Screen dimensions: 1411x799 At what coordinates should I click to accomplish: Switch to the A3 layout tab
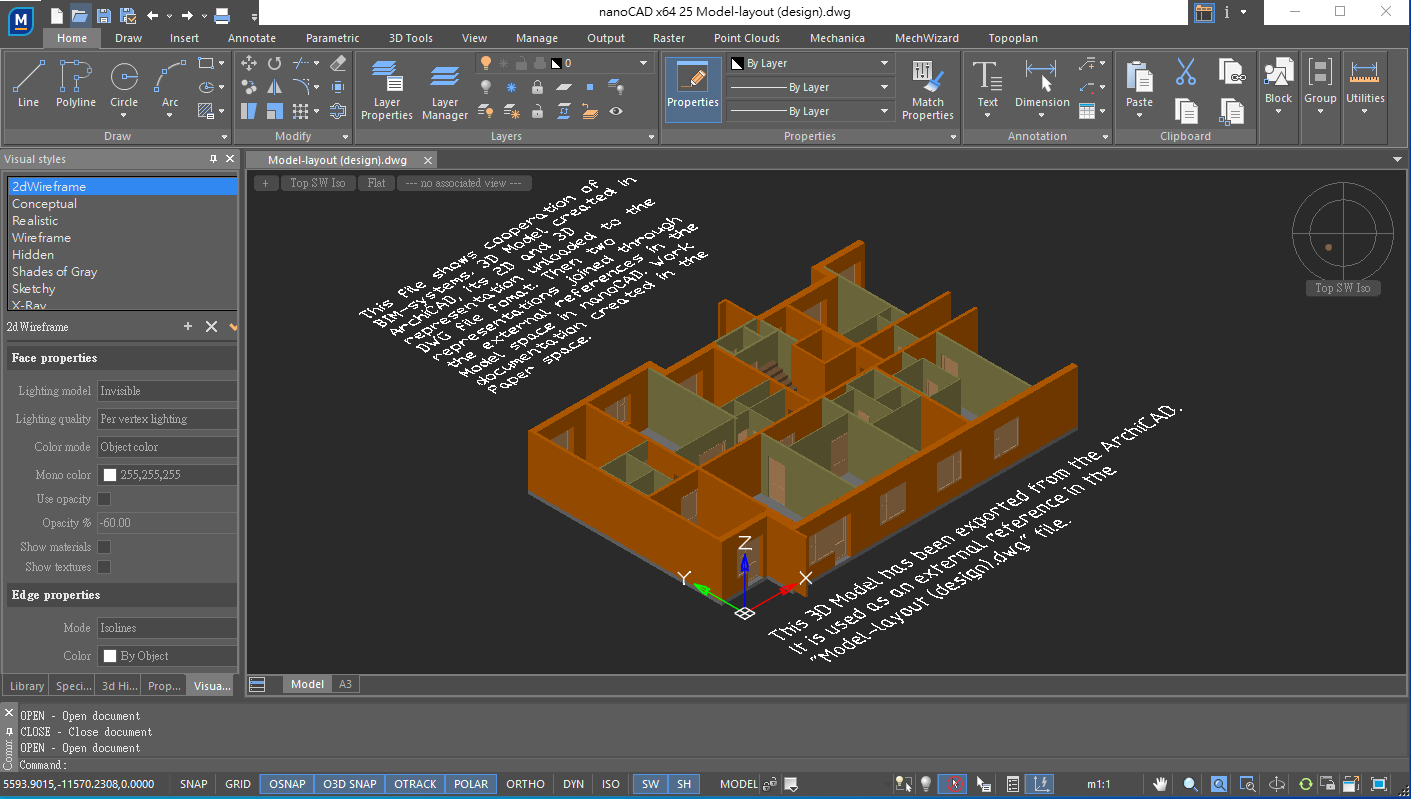coord(345,684)
